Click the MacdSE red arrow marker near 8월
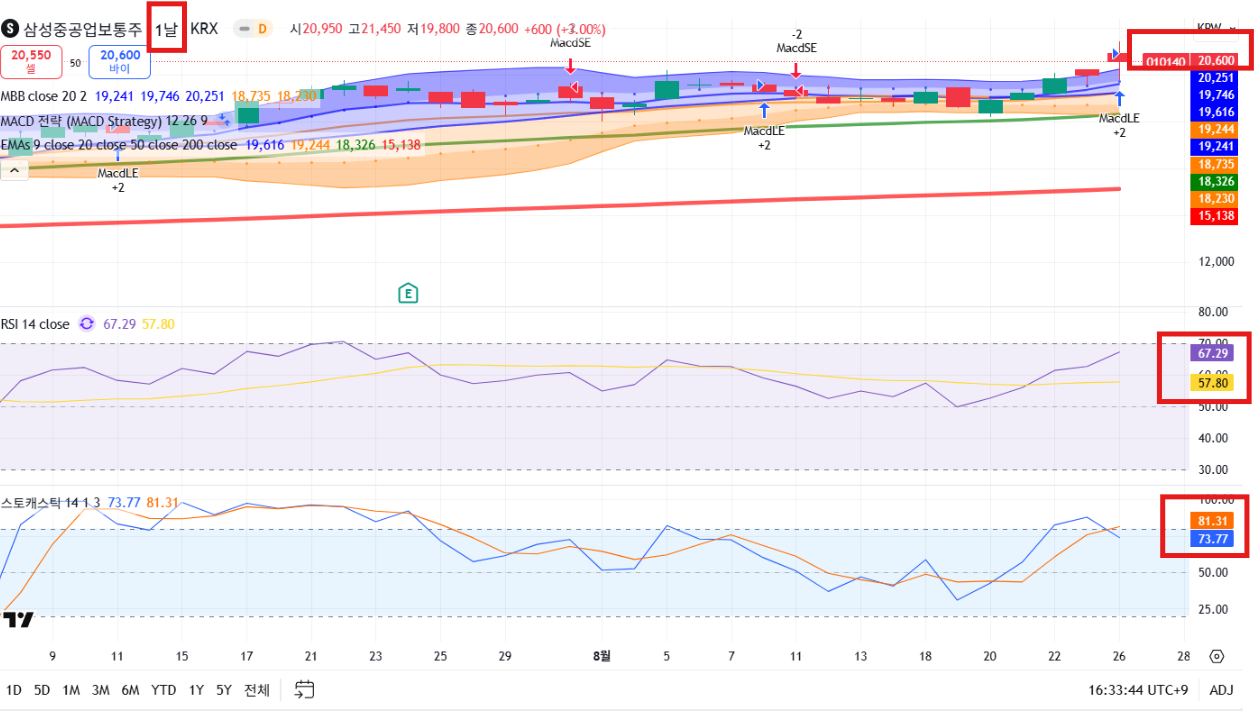Screen dimensions: 1255x711 570,65
